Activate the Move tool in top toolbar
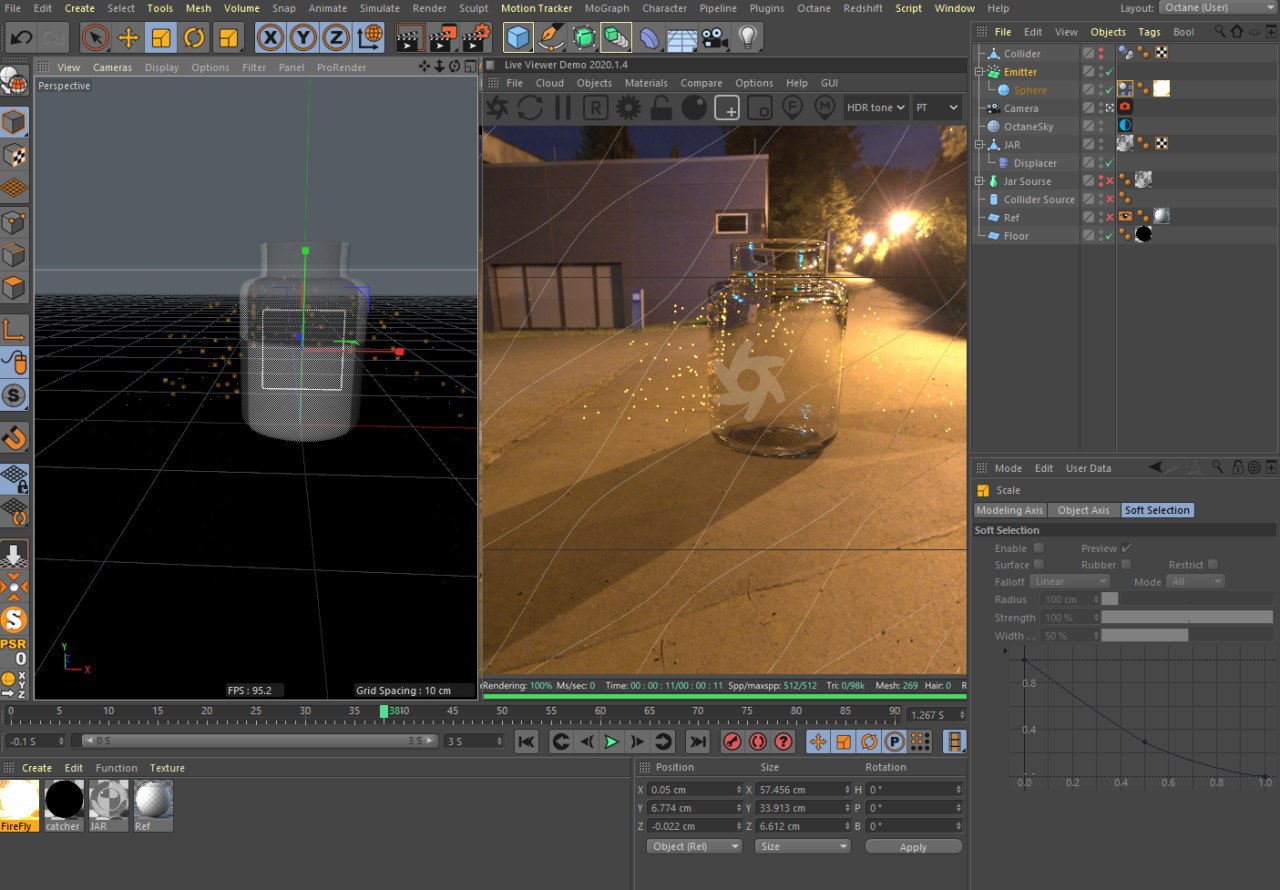The image size is (1280, 890). pyautogui.click(x=128, y=39)
